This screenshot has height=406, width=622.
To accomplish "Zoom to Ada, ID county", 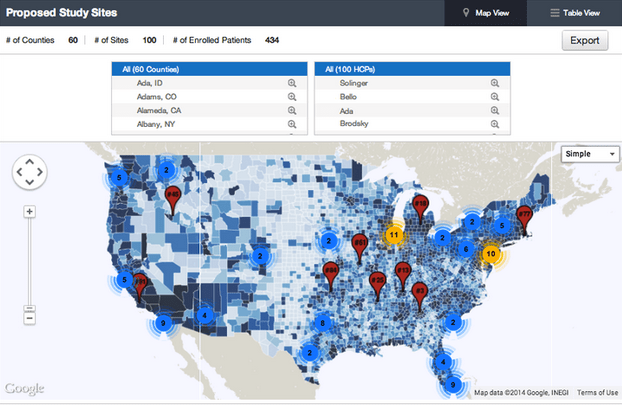I will pos(292,83).
